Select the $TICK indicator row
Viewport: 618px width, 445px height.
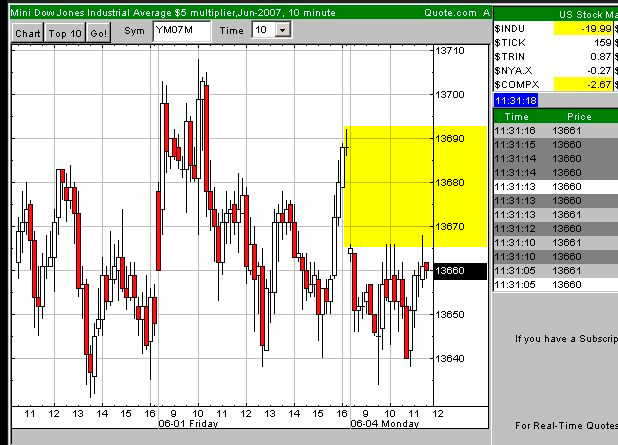(x=555, y=43)
